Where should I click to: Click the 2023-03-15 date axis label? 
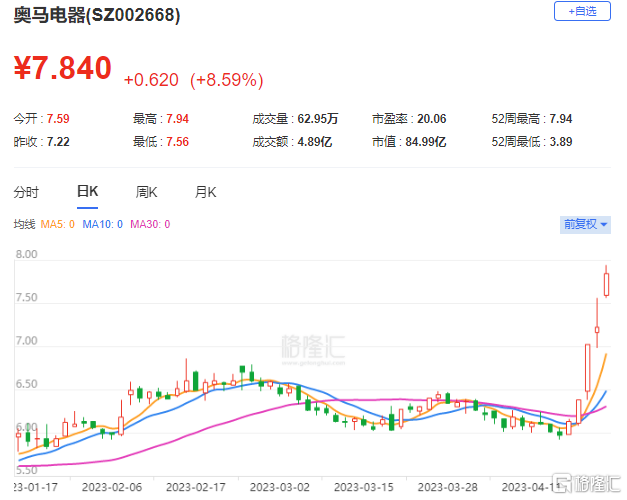364,487
